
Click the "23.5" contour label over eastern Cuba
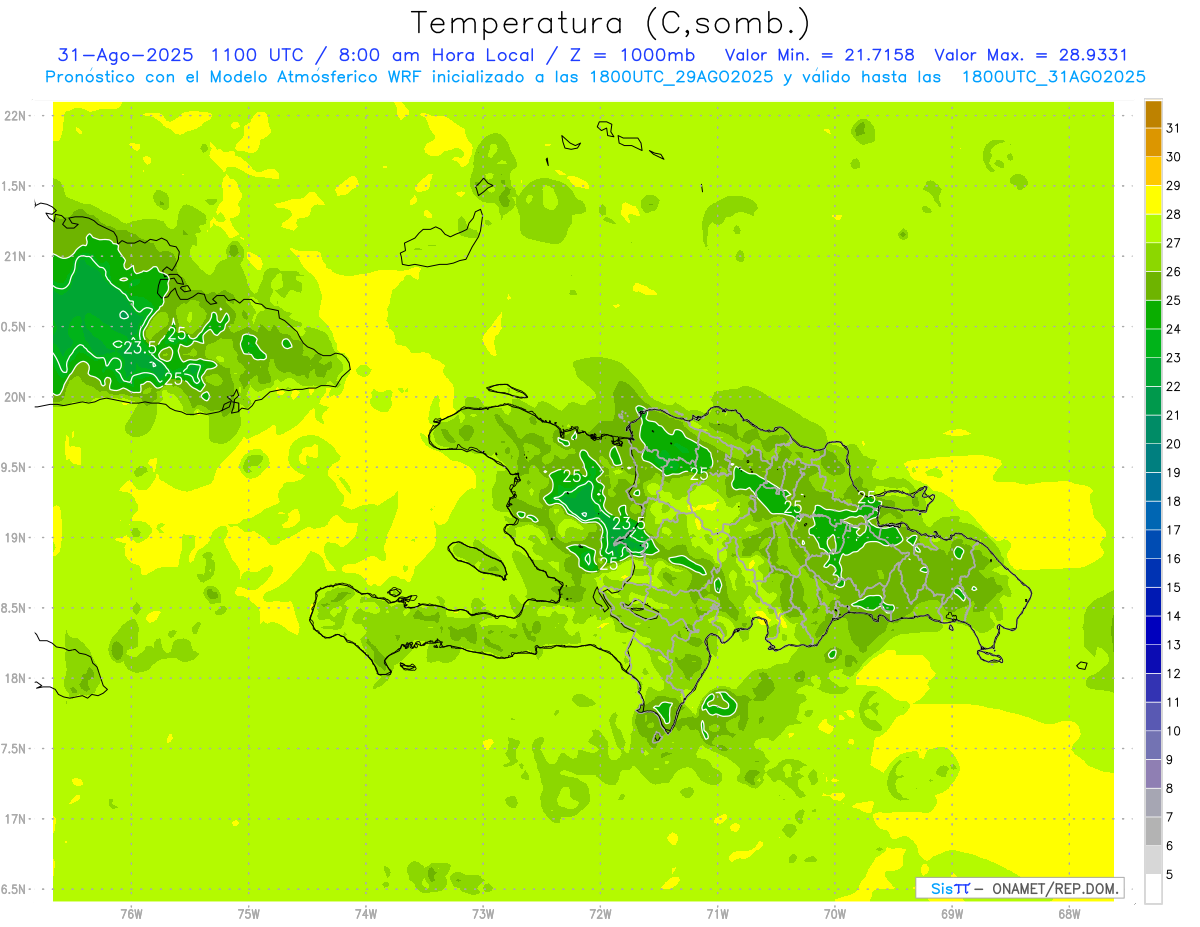coord(141,348)
